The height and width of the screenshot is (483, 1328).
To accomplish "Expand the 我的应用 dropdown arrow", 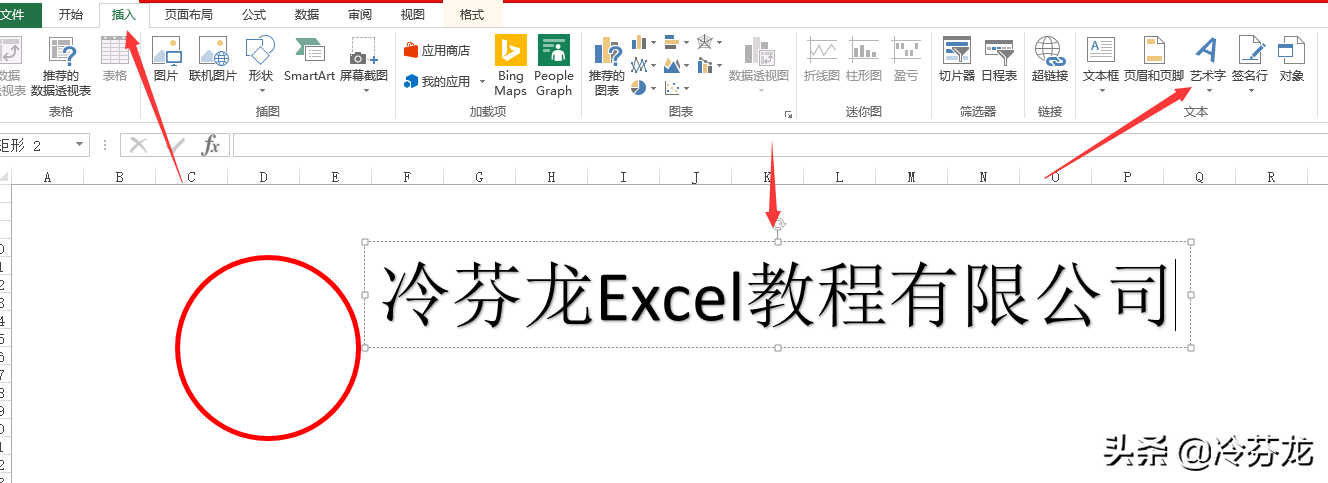I will click(482, 82).
